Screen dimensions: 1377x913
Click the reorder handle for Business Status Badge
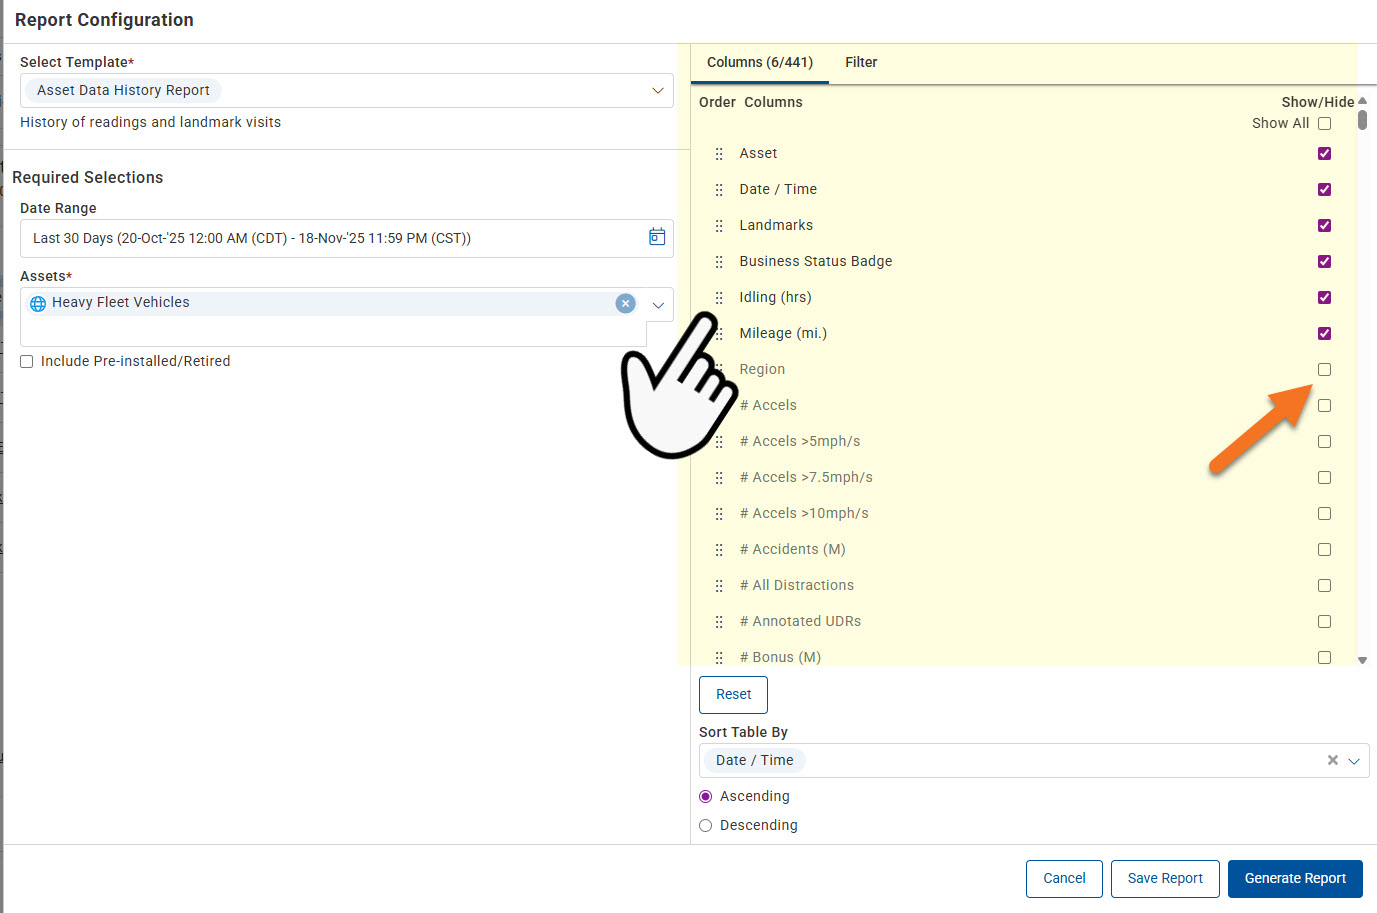pyautogui.click(x=719, y=262)
